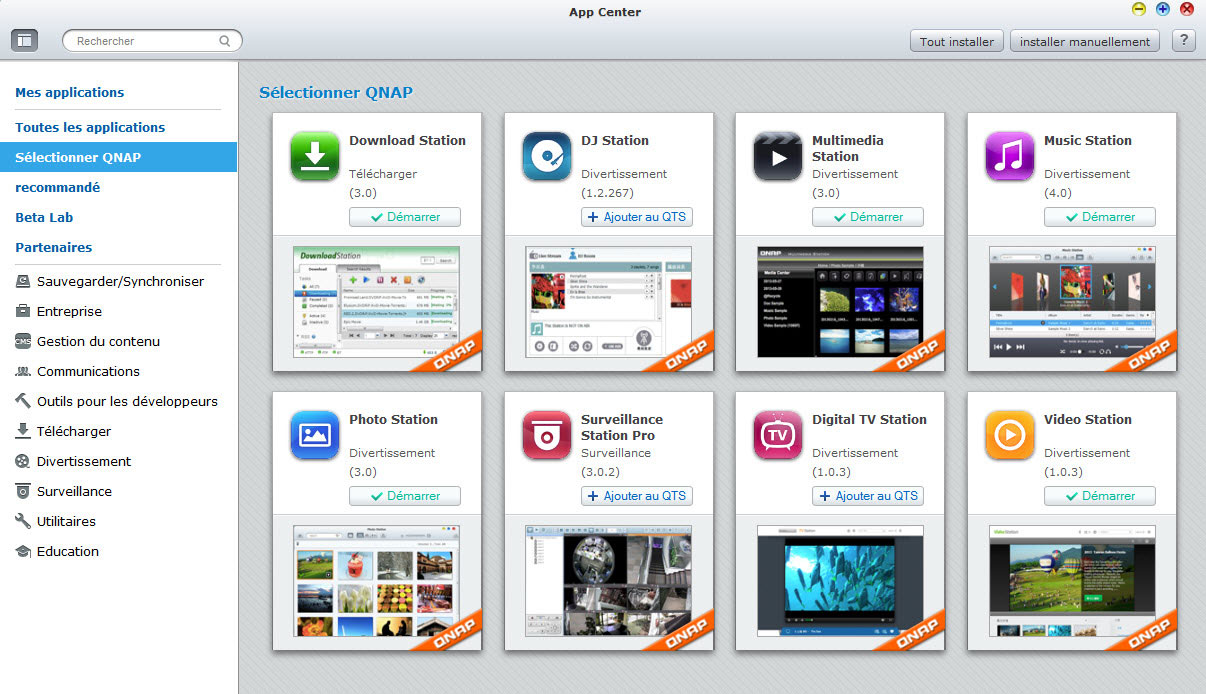
Task: Click the Communications people icon
Action: click(x=23, y=372)
